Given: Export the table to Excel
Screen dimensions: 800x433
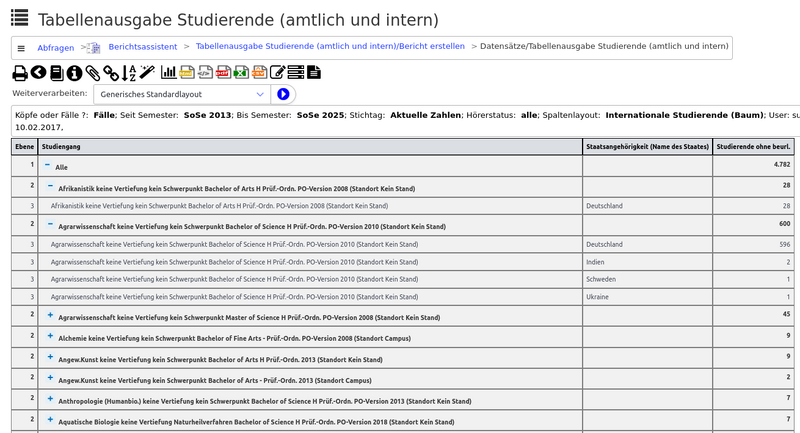Looking at the screenshot, I should click(240, 72).
